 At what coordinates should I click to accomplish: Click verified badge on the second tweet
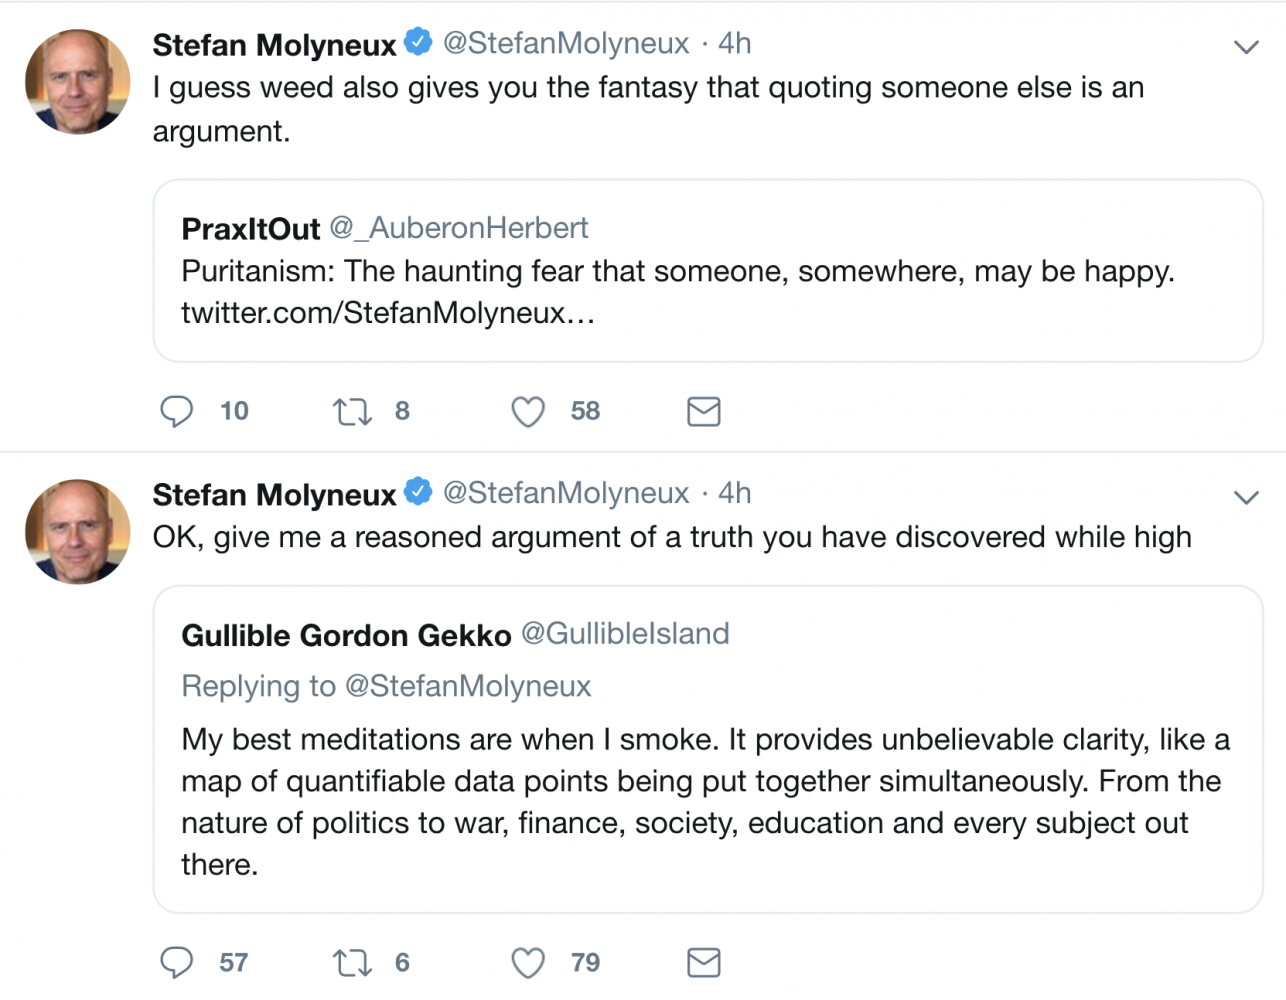(x=418, y=492)
